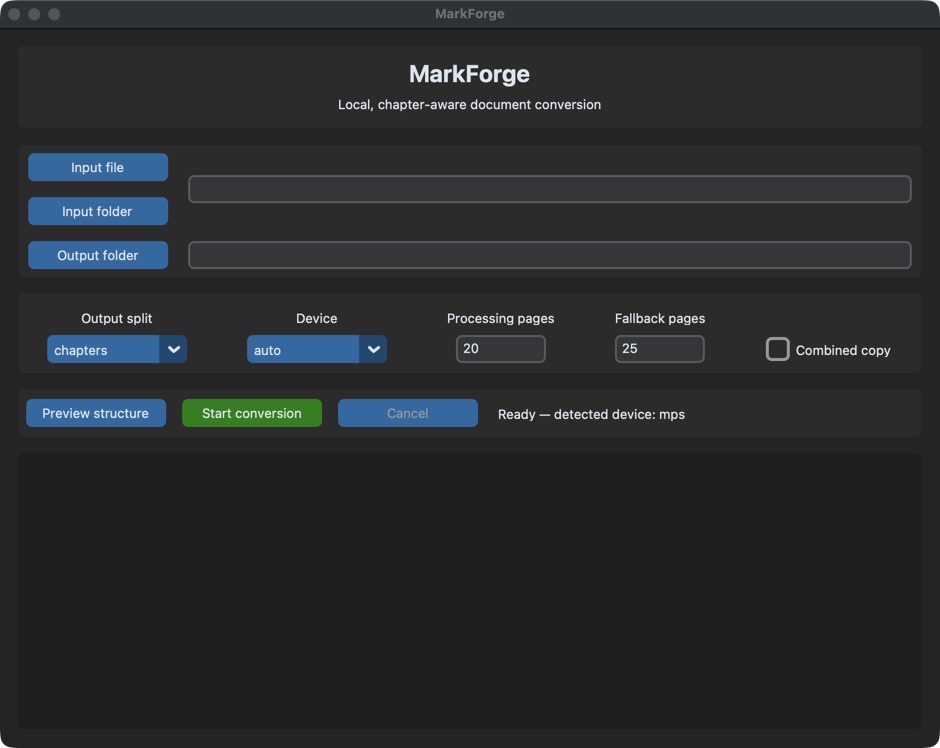This screenshot has height=748, width=940.
Task: Open the Device auto dropdown
Action: coord(317,349)
